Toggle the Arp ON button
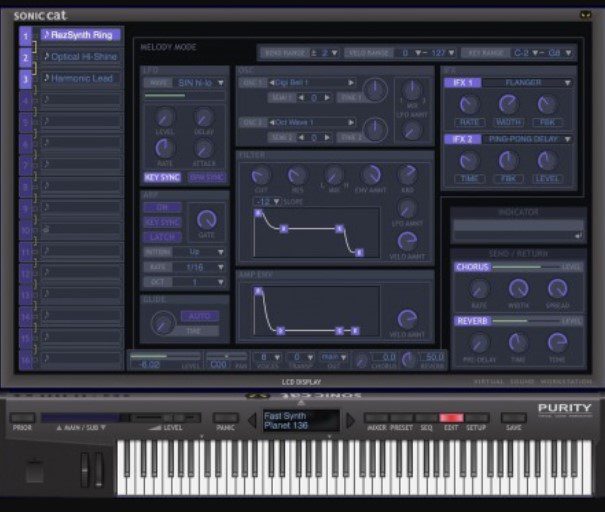The width and height of the screenshot is (605, 512). click(x=162, y=207)
